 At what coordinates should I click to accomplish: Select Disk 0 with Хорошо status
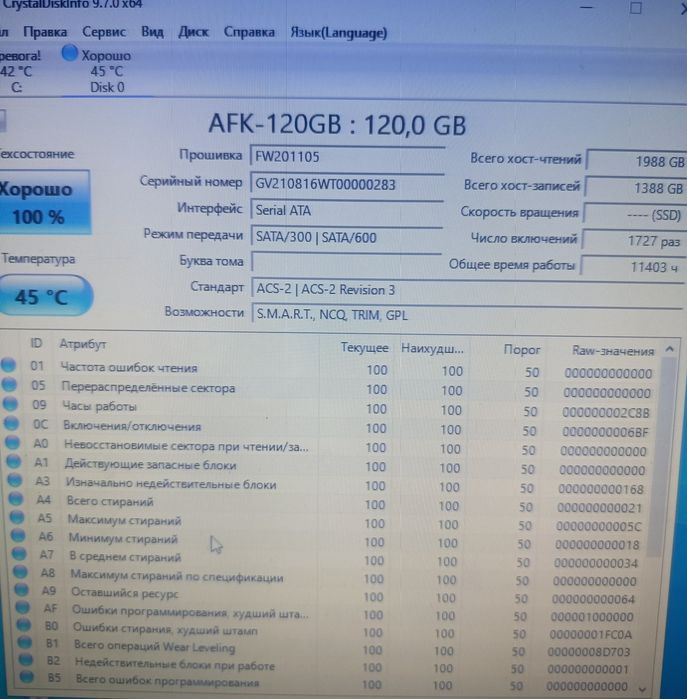point(106,71)
